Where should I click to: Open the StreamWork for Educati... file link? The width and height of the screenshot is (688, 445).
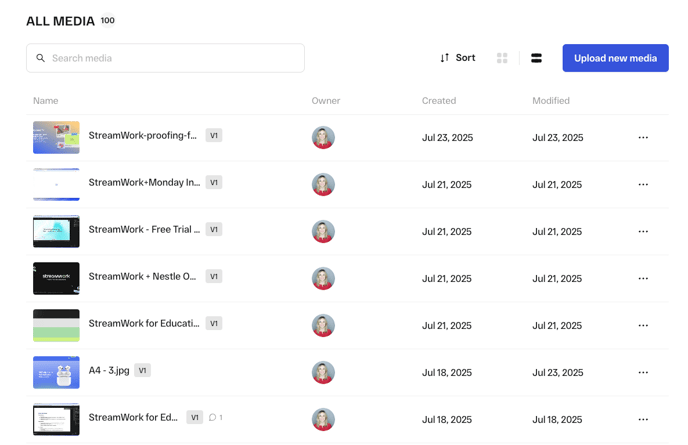143,324
